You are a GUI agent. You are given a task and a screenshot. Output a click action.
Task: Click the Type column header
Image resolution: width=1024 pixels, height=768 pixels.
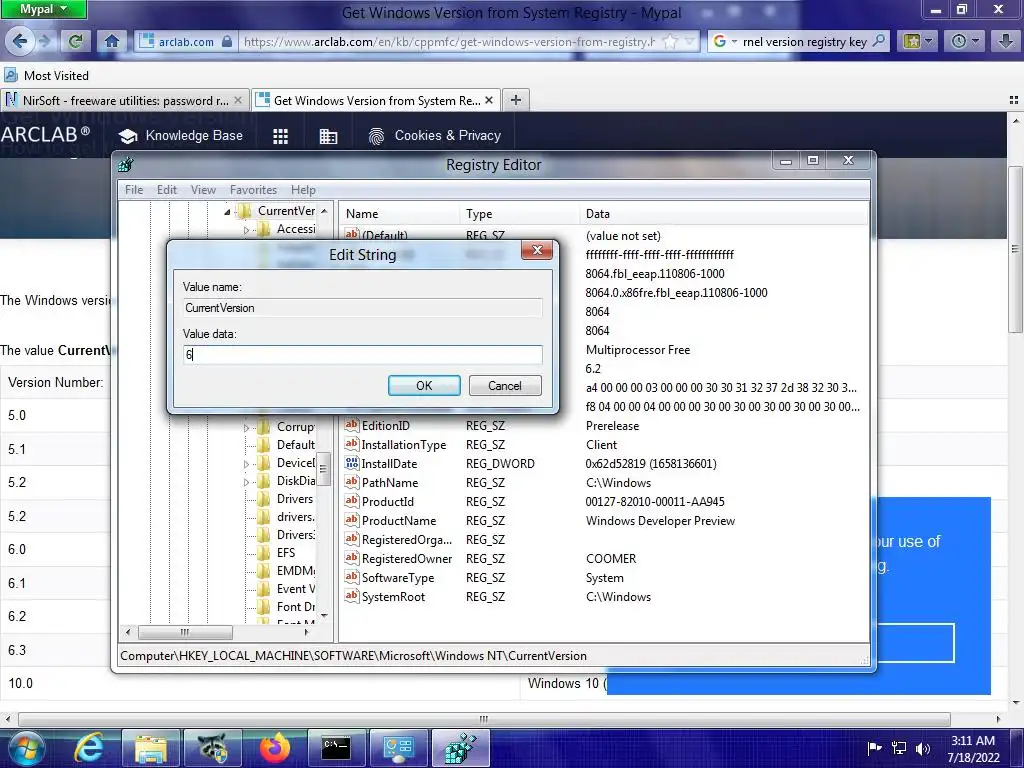click(519, 214)
